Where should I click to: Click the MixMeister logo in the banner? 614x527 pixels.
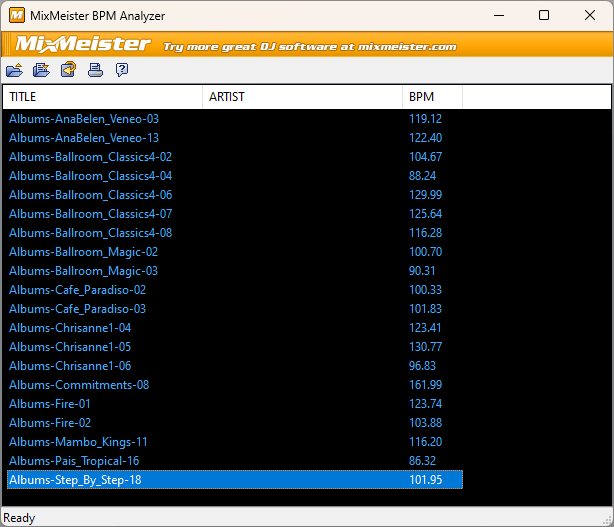(x=83, y=43)
